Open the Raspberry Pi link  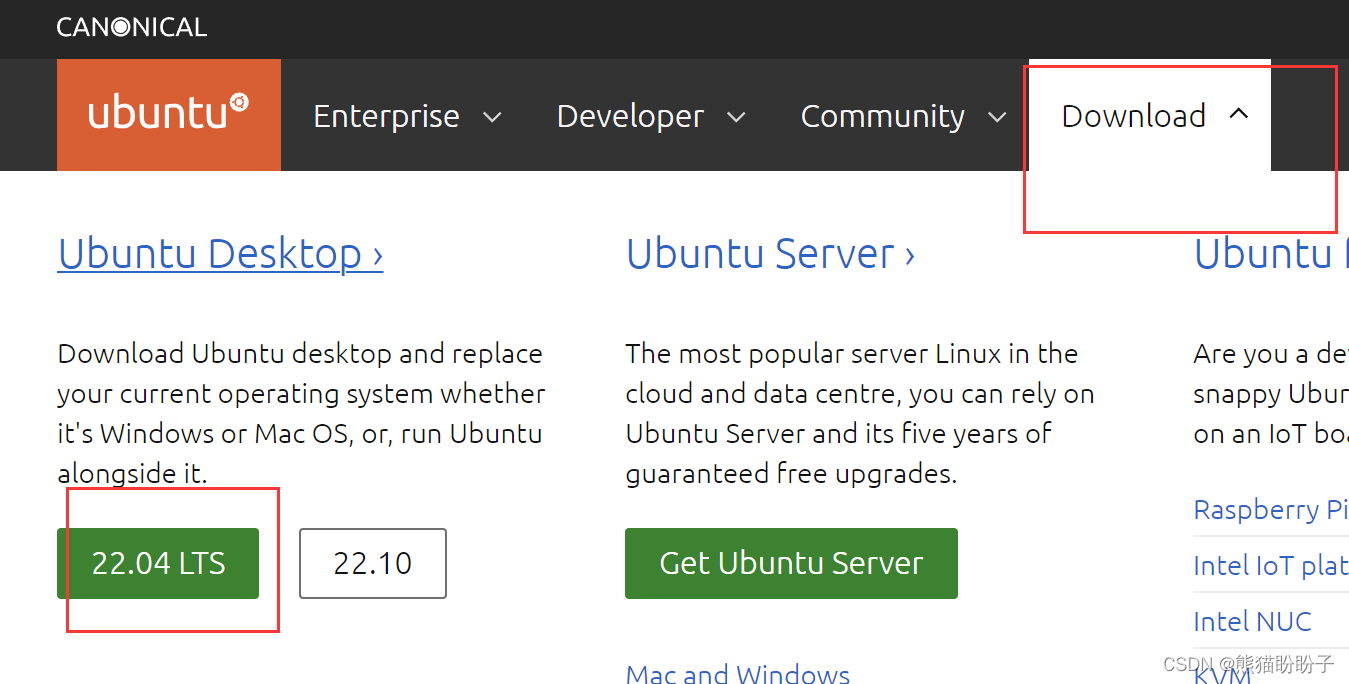(x=1270, y=510)
